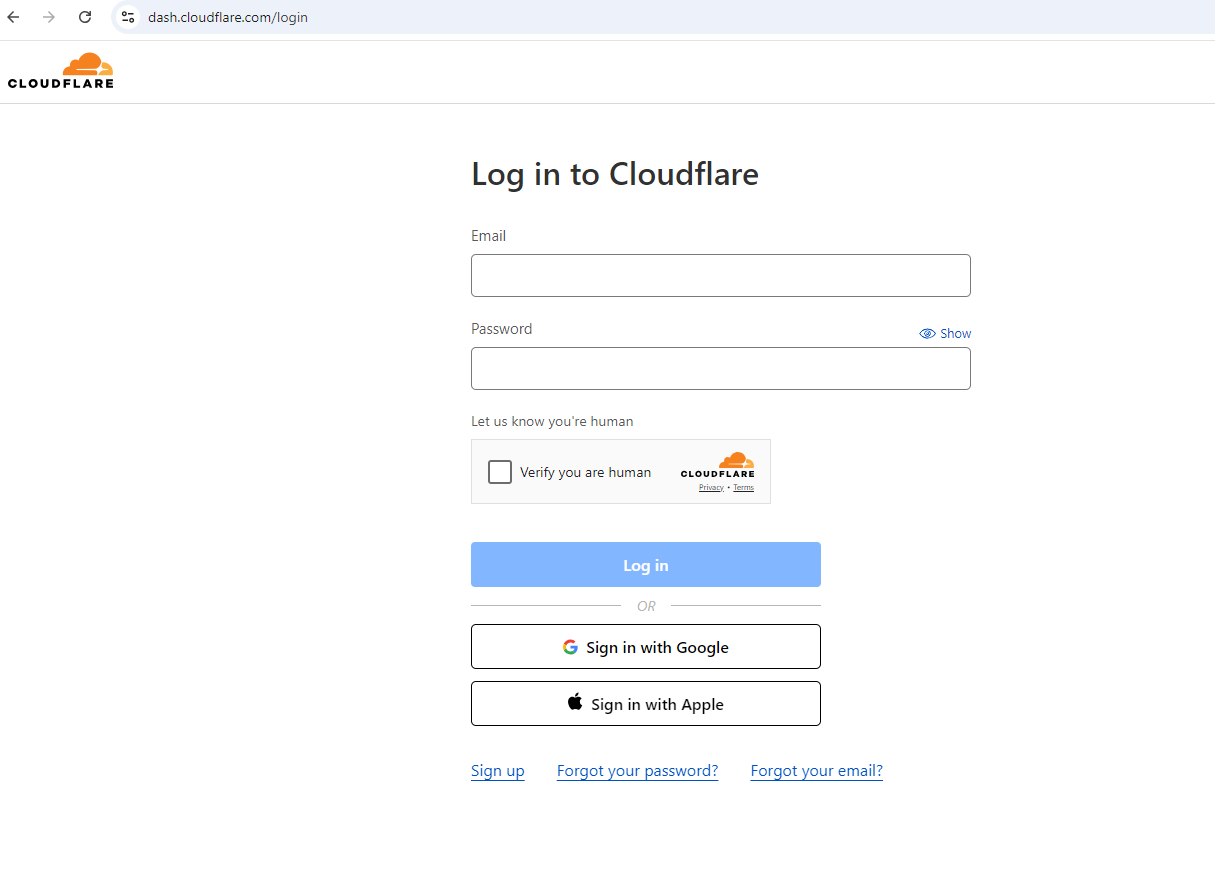The image size is (1215, 883).
Task: Focus the Email input field
Action: click(720, 275)
